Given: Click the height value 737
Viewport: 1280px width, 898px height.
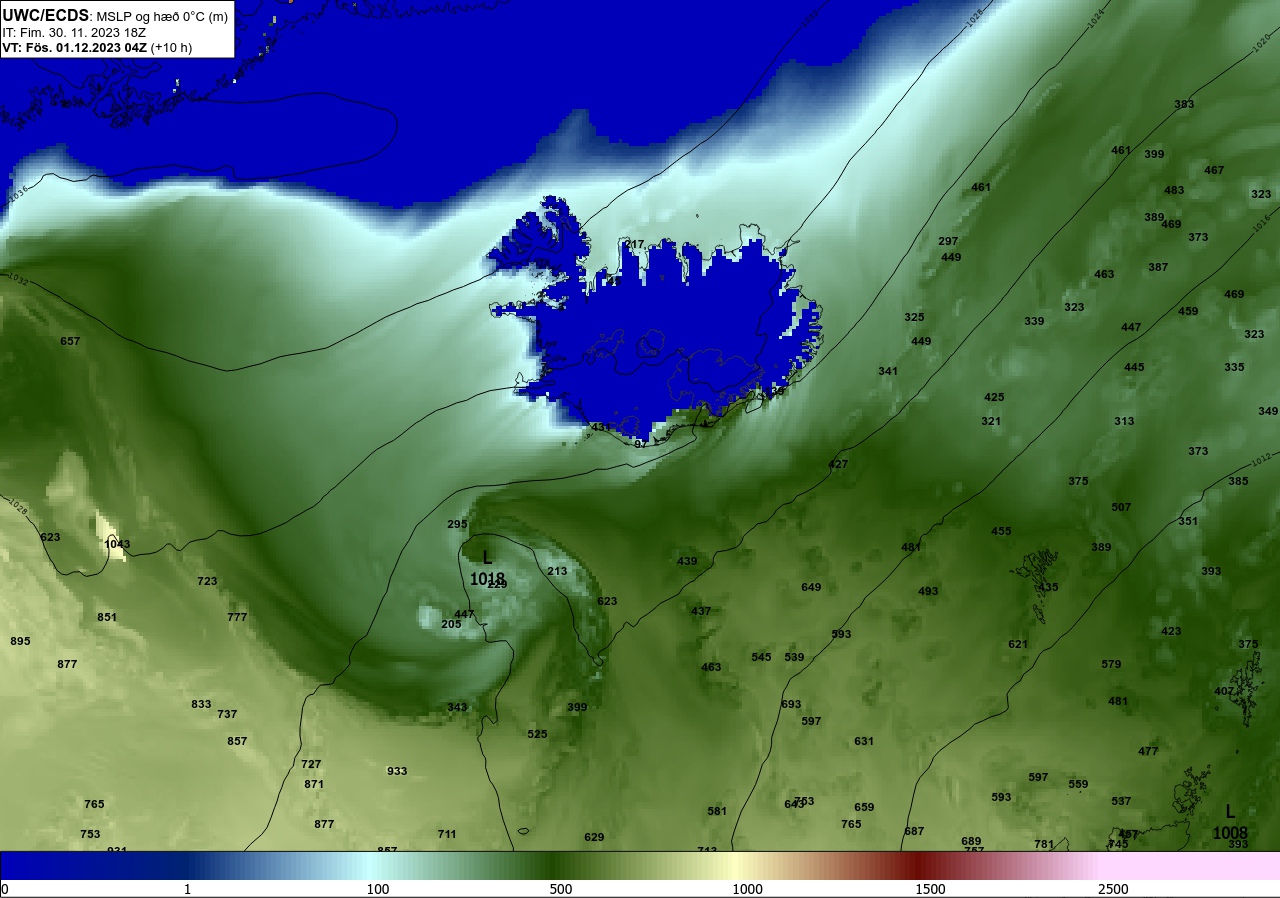Looking at the screenshot, I should [227, 714].
